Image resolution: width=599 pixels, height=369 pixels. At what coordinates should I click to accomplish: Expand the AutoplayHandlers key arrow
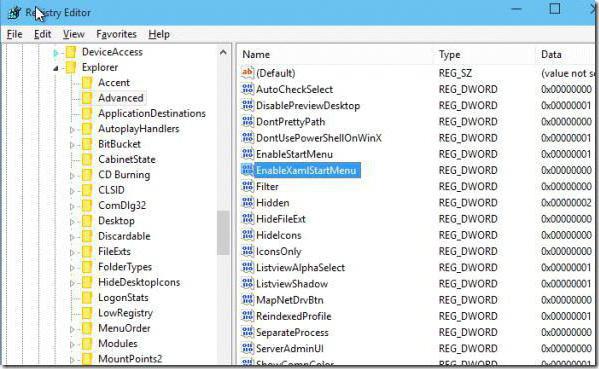pos(72,129)
